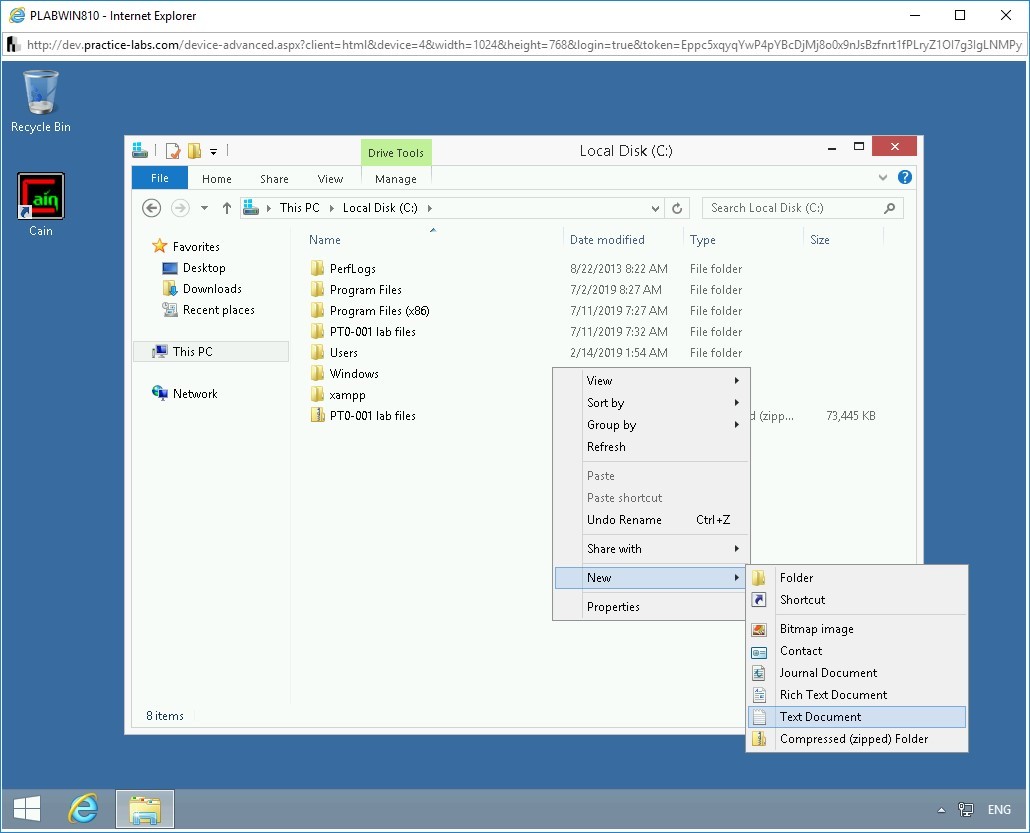The image size is (1030, 833).
Task: Switch to the View ribbon tab
Action: tap(330, 178)
